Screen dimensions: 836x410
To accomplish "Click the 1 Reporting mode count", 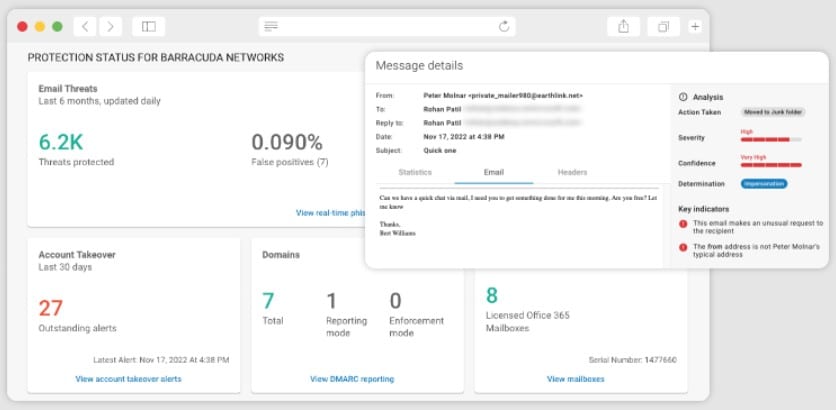I will pos(331,301).
